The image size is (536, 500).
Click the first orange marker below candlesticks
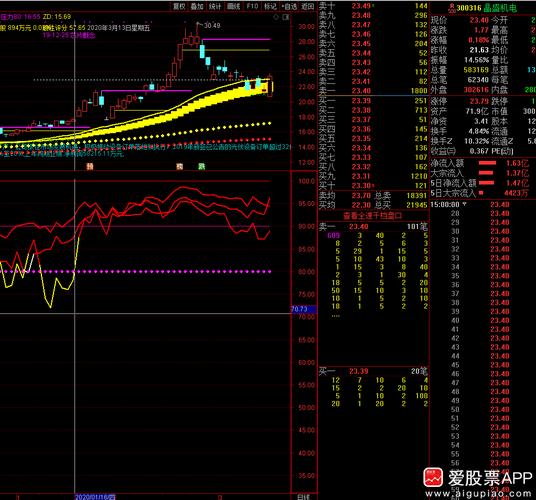pos(90,166)
